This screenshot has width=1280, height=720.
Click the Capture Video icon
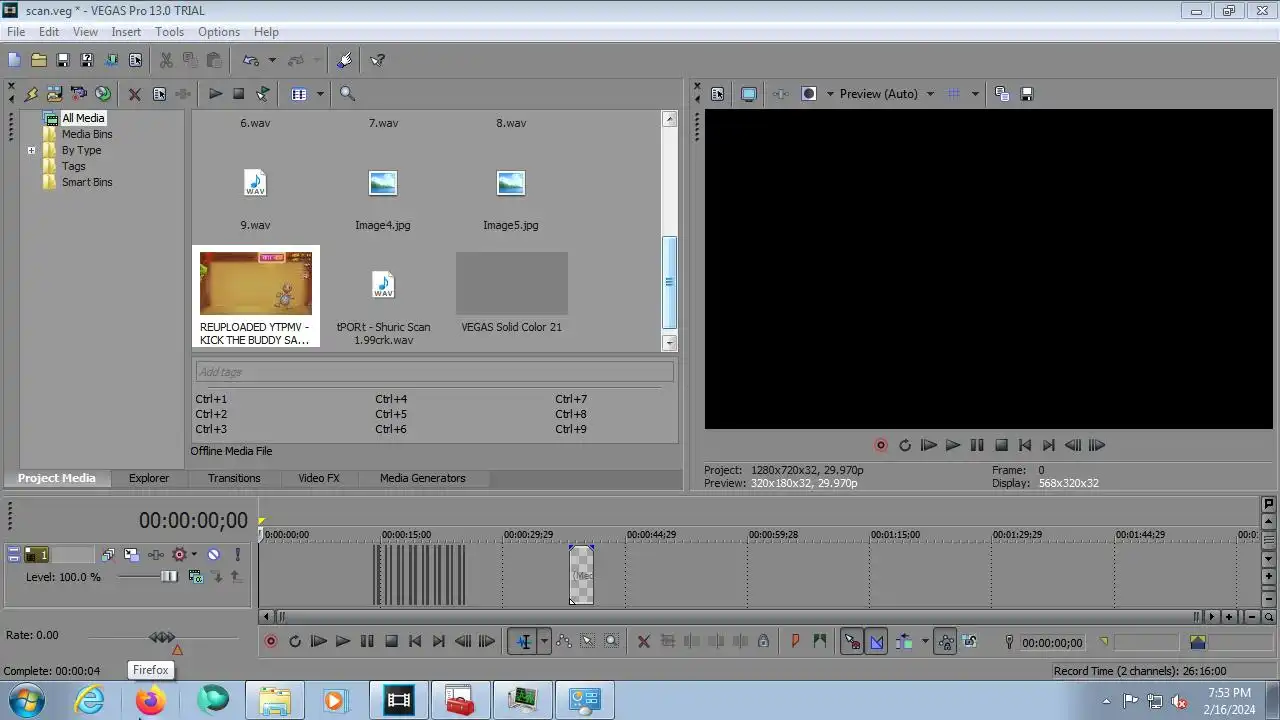coord(78,94)
